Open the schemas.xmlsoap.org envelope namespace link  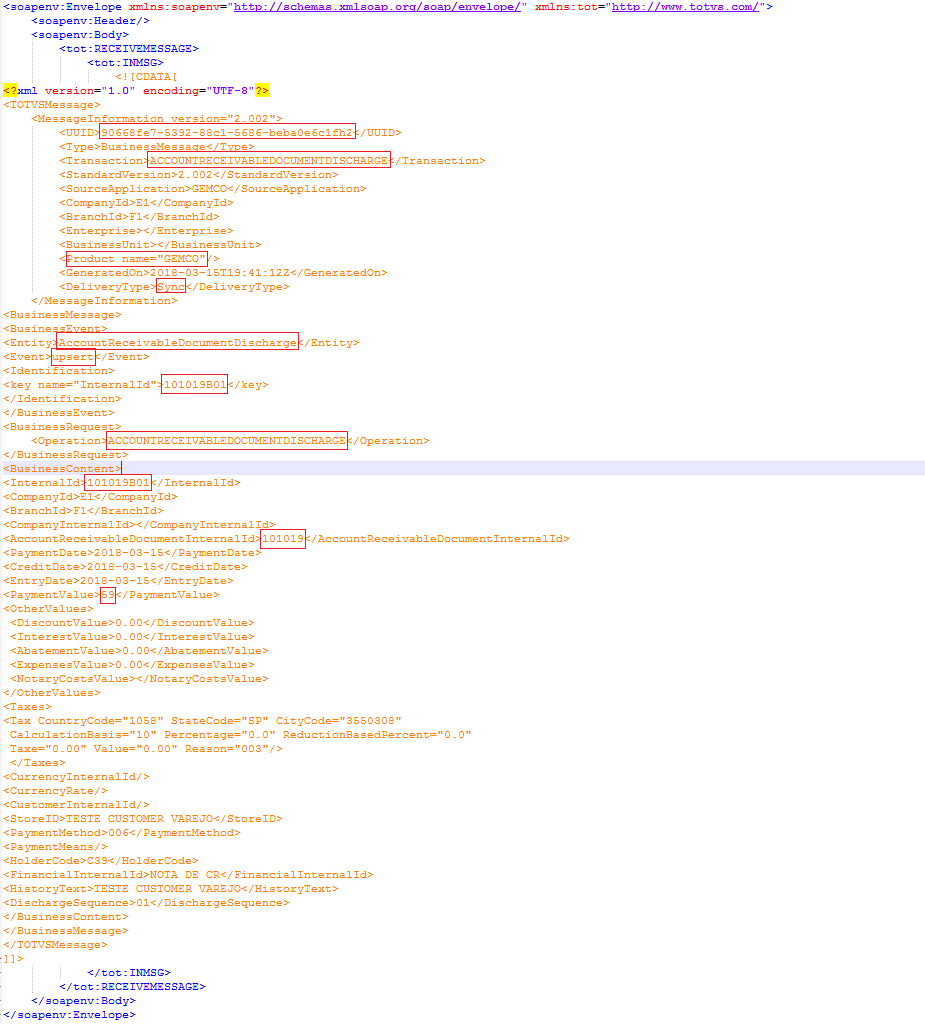377,7
